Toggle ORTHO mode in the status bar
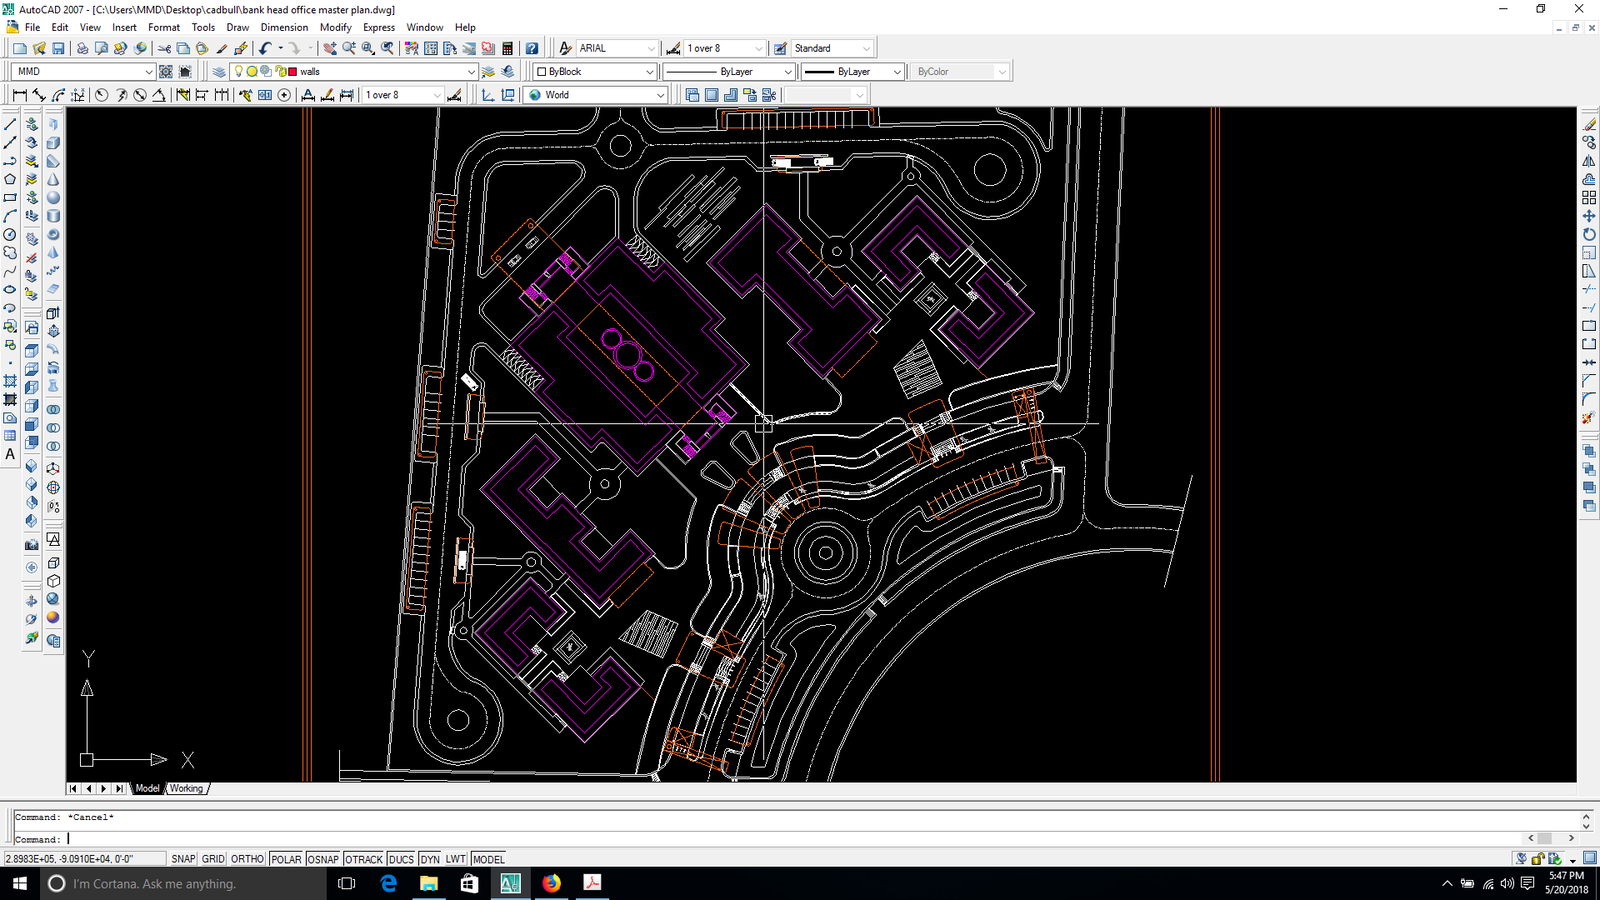Screen dimensions: 1600x900 pos(247,859)
